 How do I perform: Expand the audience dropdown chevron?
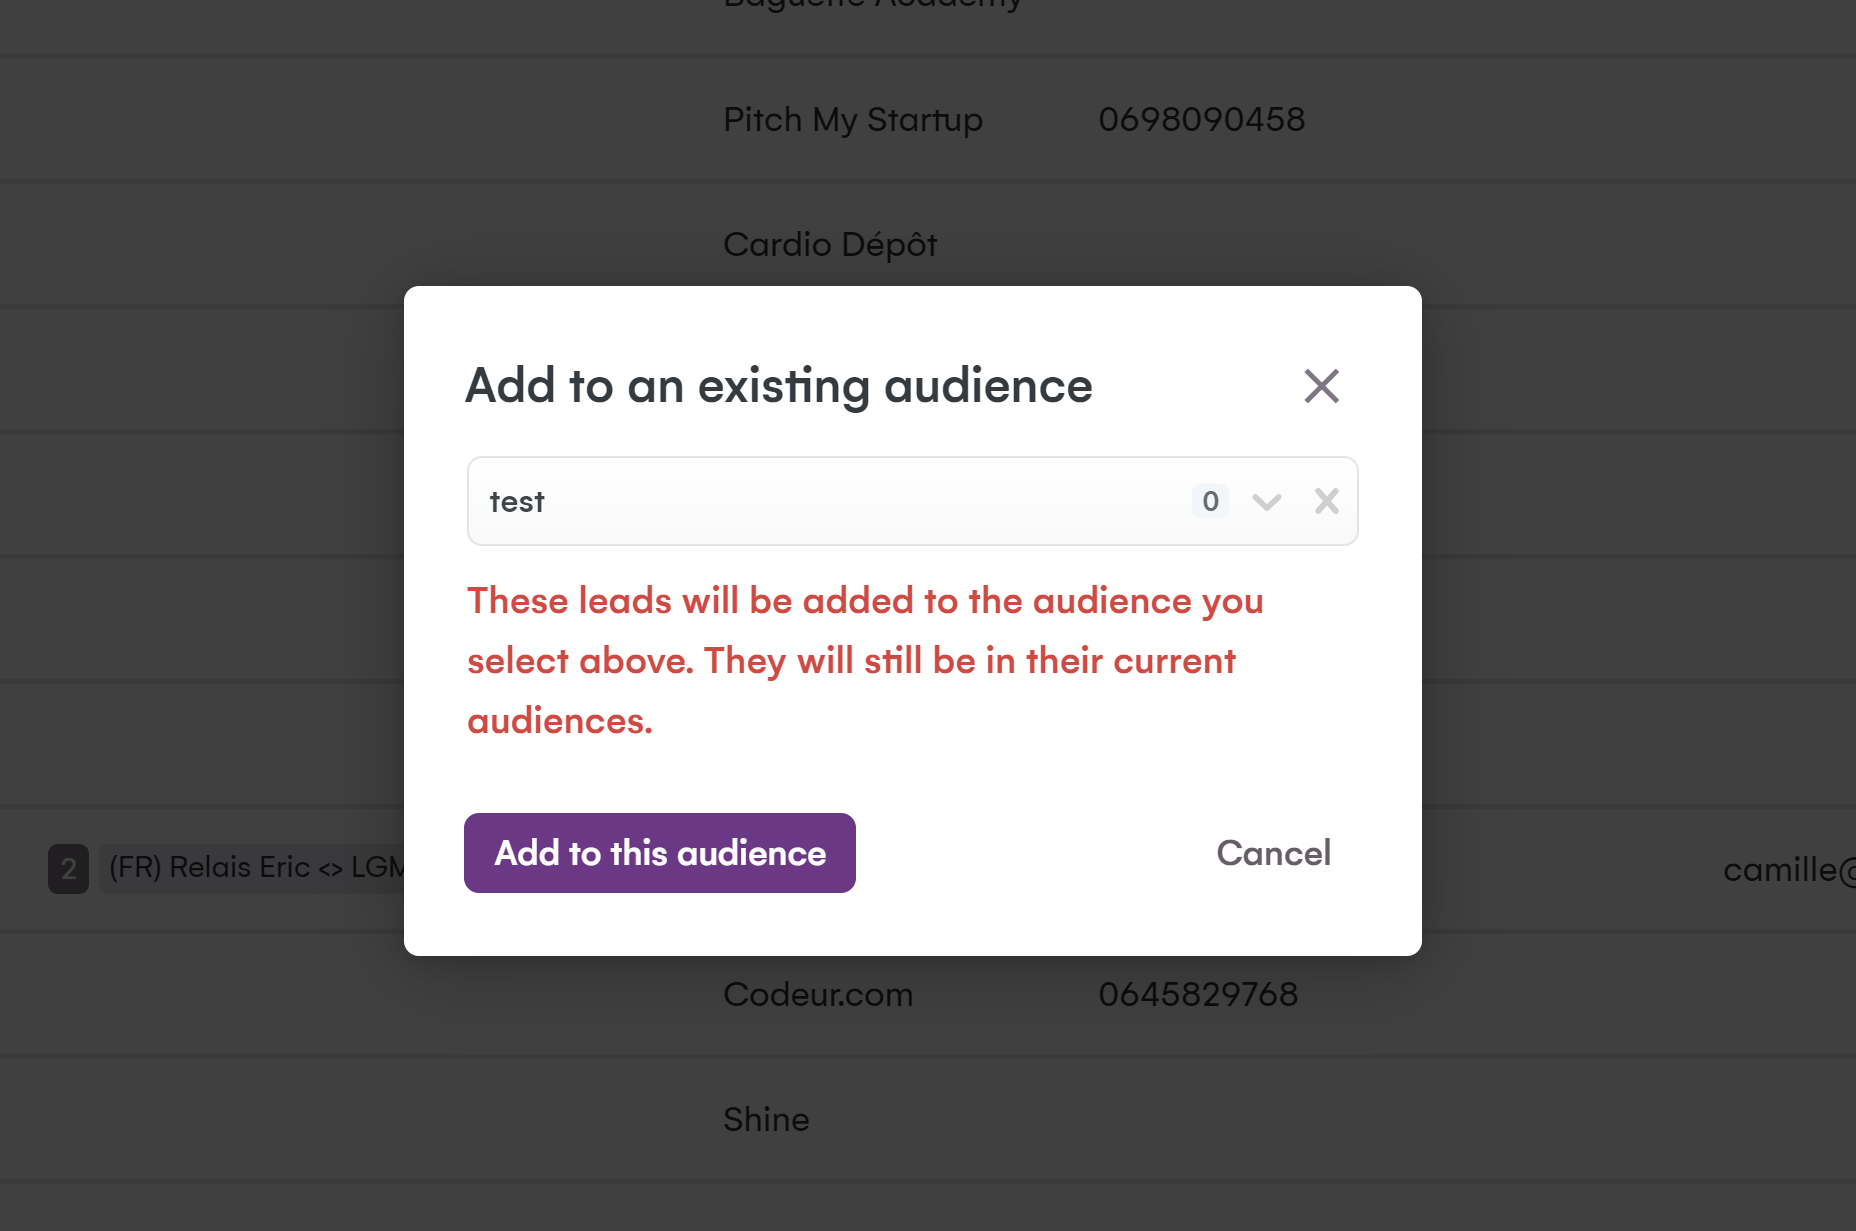point(1266,501)
